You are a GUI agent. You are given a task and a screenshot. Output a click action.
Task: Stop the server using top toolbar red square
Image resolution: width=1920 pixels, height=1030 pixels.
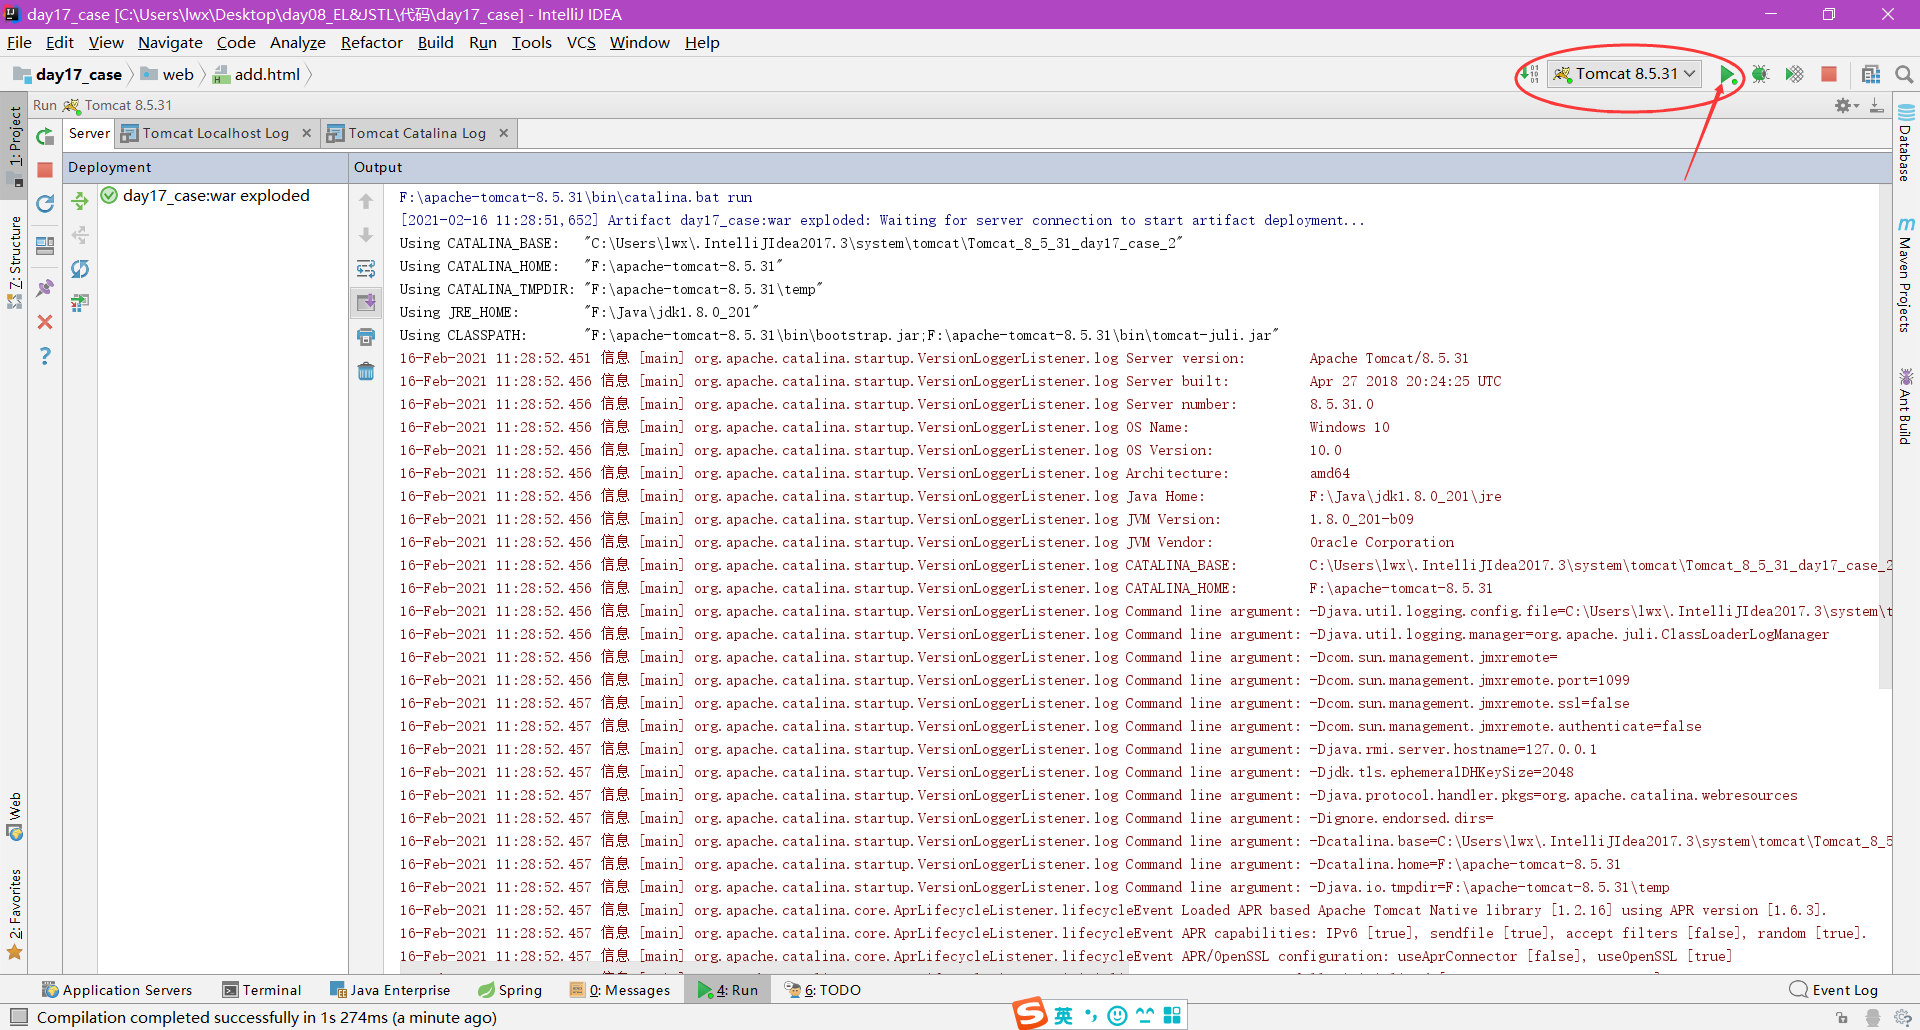click(x=1829, y=74)
